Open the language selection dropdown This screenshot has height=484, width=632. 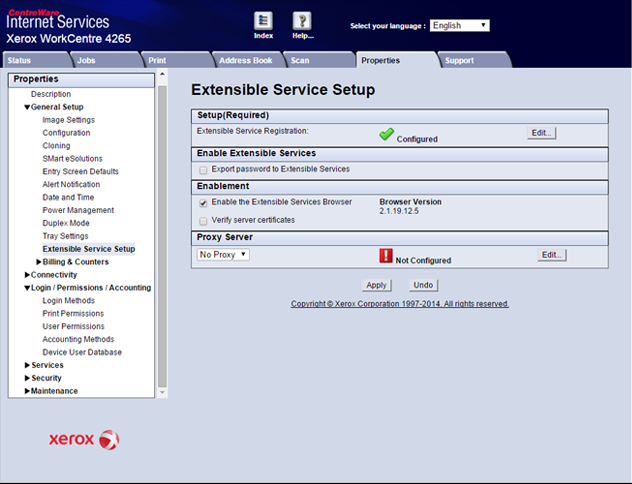(x=460, y=26)
